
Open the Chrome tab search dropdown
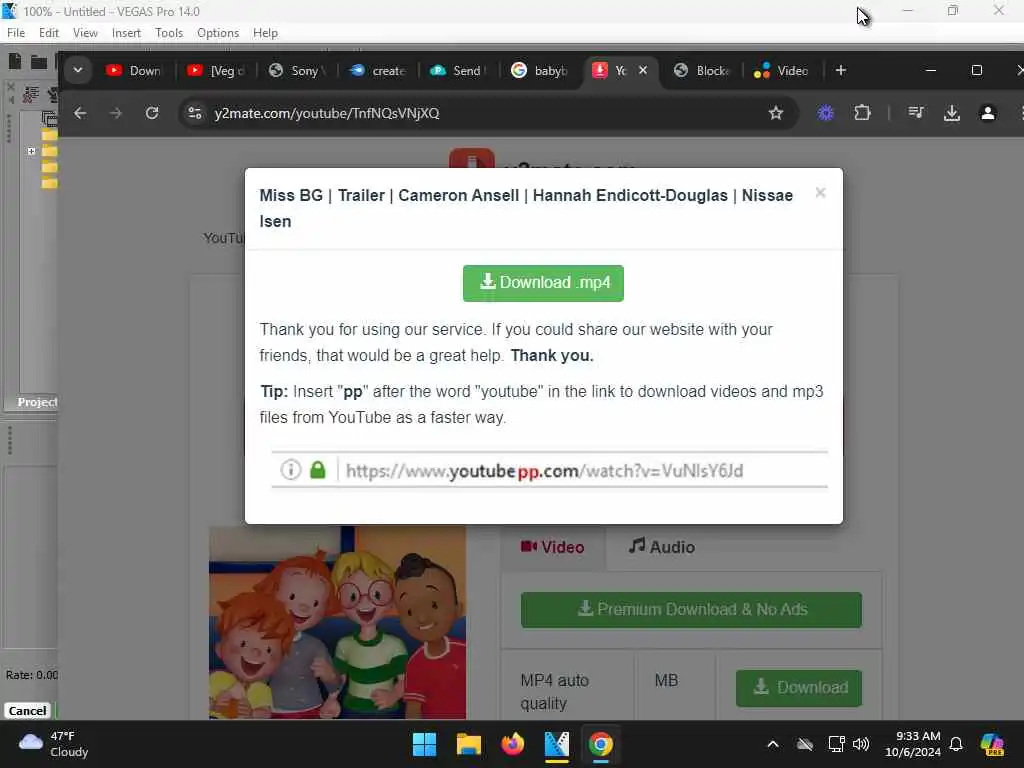click(78, 70)
